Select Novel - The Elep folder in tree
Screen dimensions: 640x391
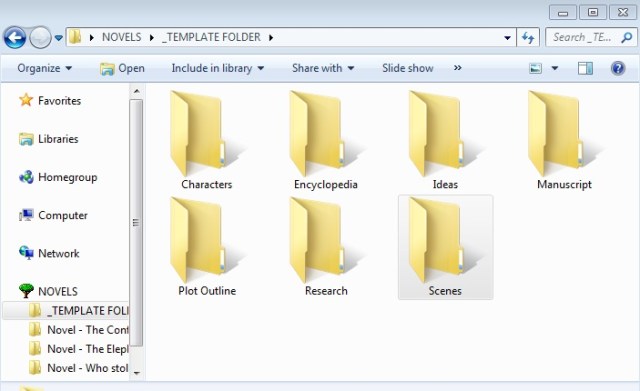(x=79, y=349)
